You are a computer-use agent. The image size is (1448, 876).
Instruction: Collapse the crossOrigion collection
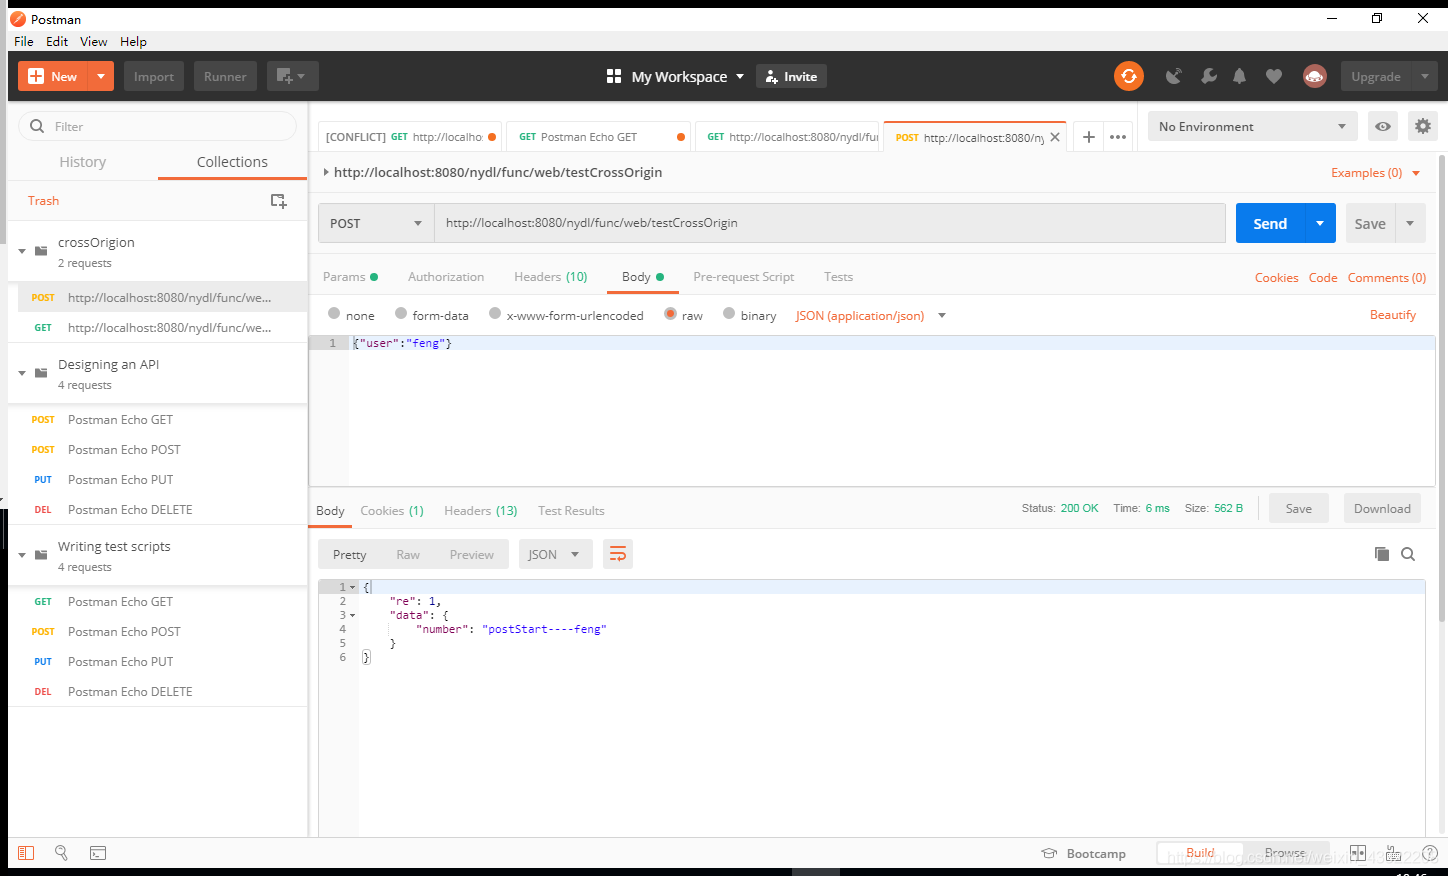click(x=22, y=251)
